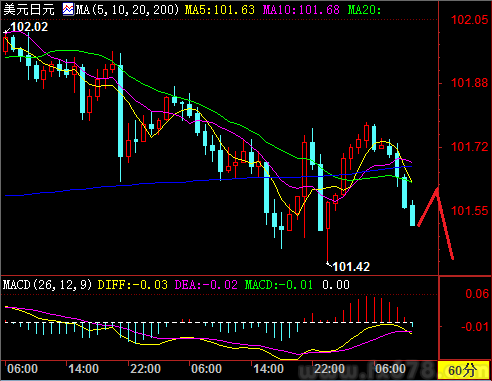492x381 pixels.
Task: Click the 101.55 price axis label
Action: coord(469,211)
